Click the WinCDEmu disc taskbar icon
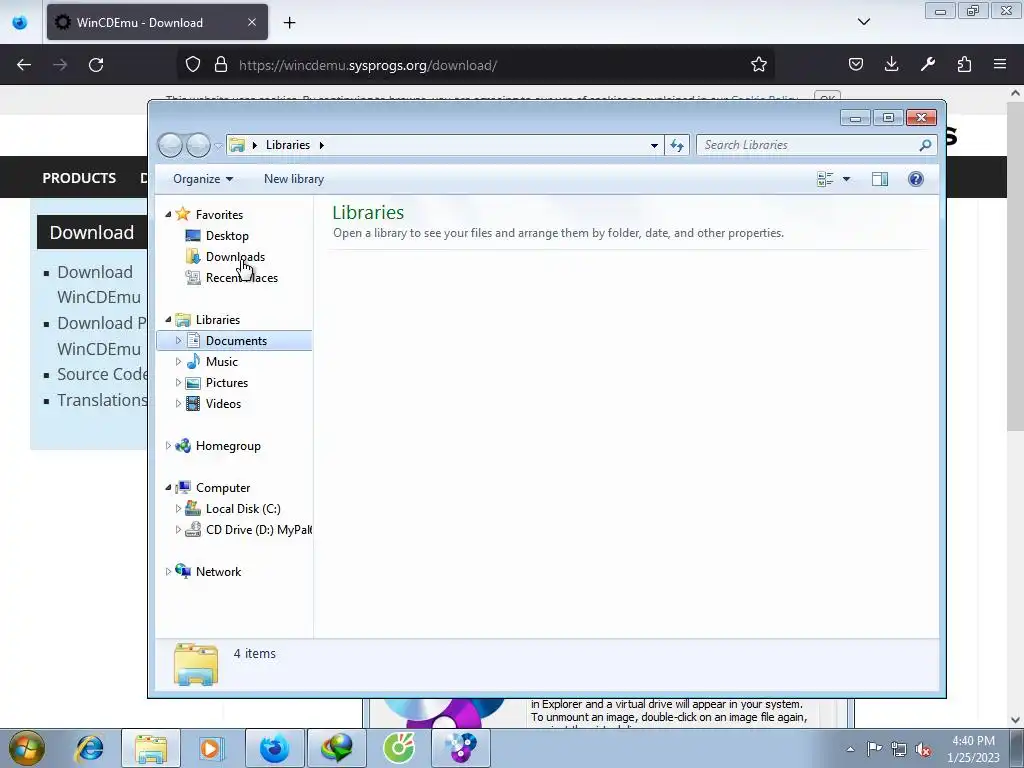 click(460, 748)
